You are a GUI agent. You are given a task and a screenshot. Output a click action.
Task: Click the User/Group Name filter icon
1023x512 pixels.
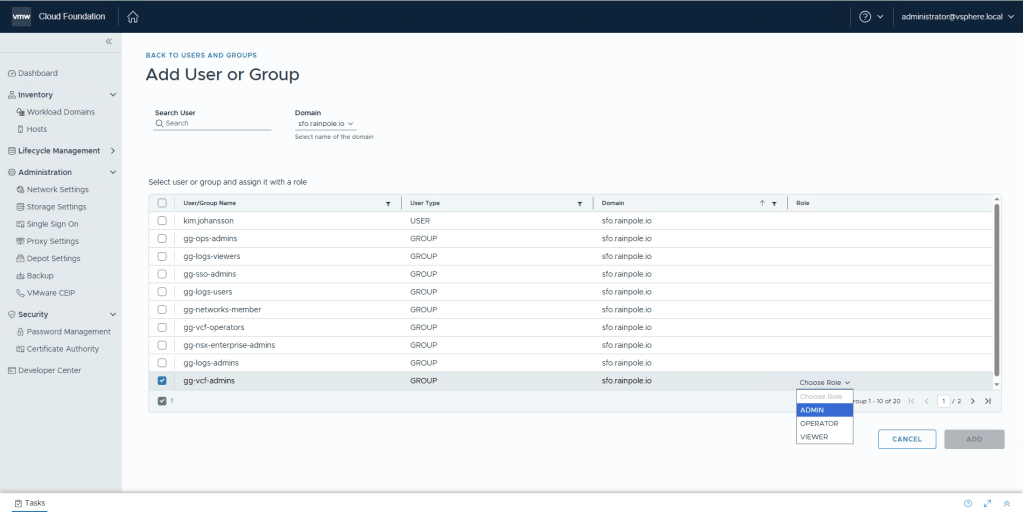(x=388, y=203)
